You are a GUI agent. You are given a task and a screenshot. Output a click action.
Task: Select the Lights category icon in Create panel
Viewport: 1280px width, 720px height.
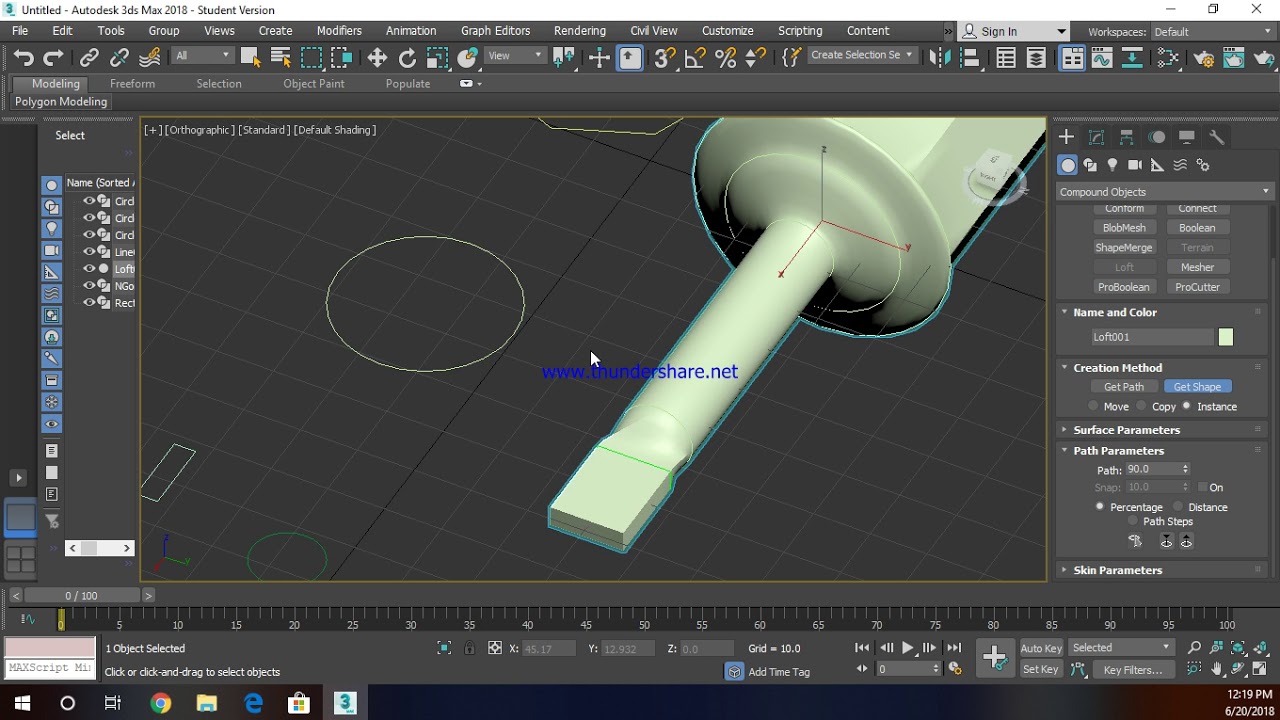pos(1112,165)
